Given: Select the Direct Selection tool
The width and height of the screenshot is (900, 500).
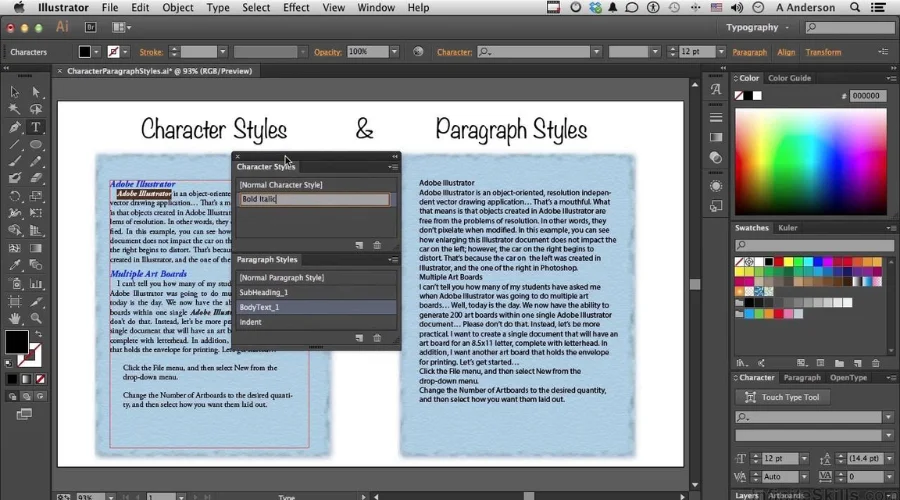Looking at the screenshot, I should coord(36,92).
